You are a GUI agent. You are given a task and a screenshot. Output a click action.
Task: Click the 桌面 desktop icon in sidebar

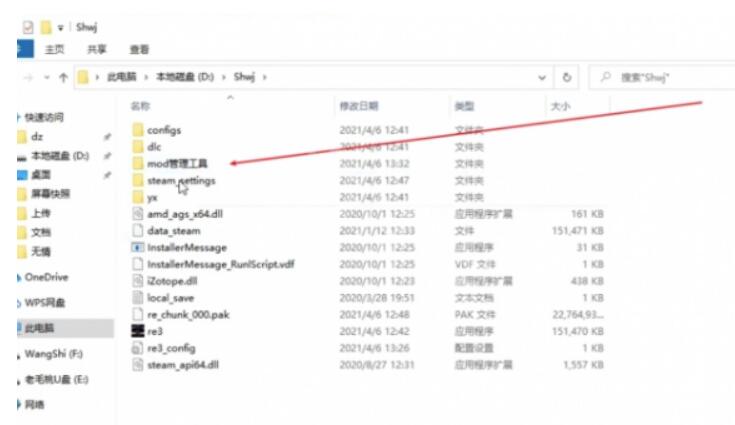pyautogui.click(x=22, y=175)
